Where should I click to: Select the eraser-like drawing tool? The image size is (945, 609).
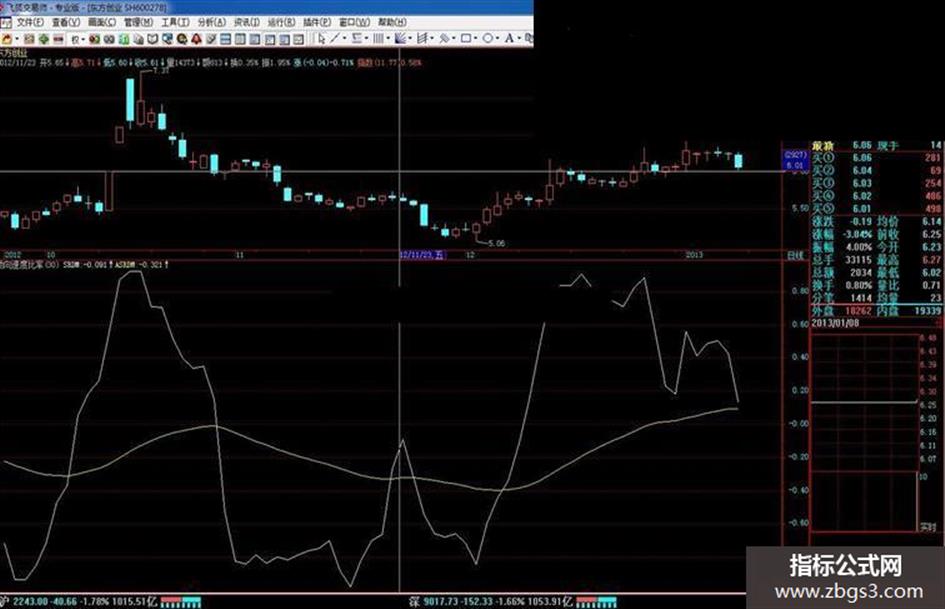(x=444, y=39)
